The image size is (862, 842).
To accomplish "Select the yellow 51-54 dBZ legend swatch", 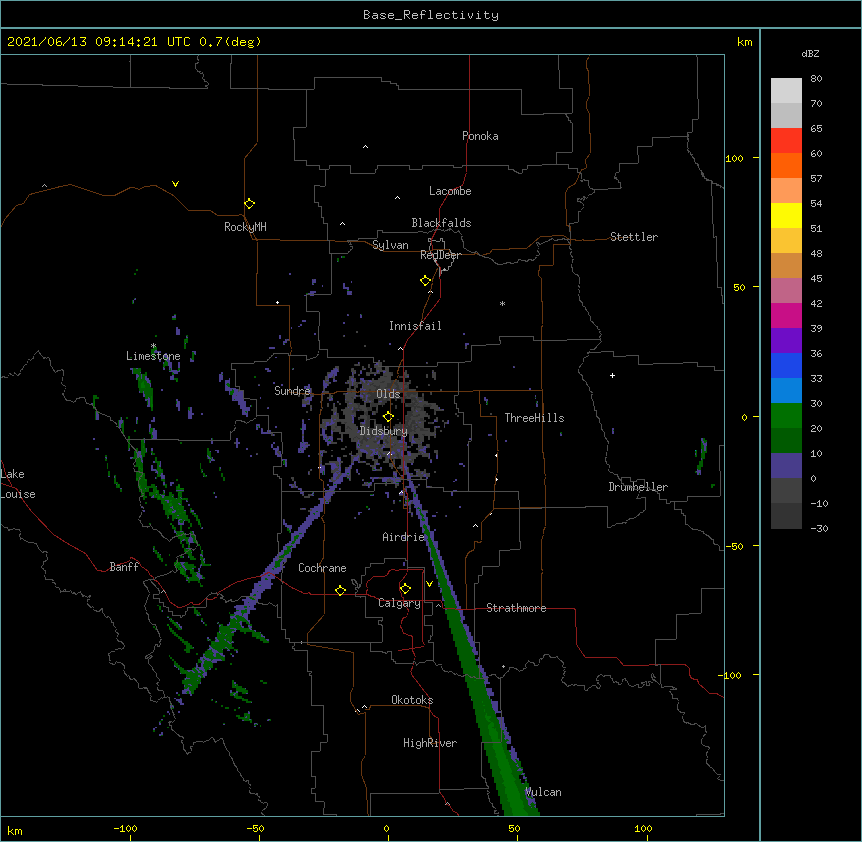I will (x=786, y=215).
